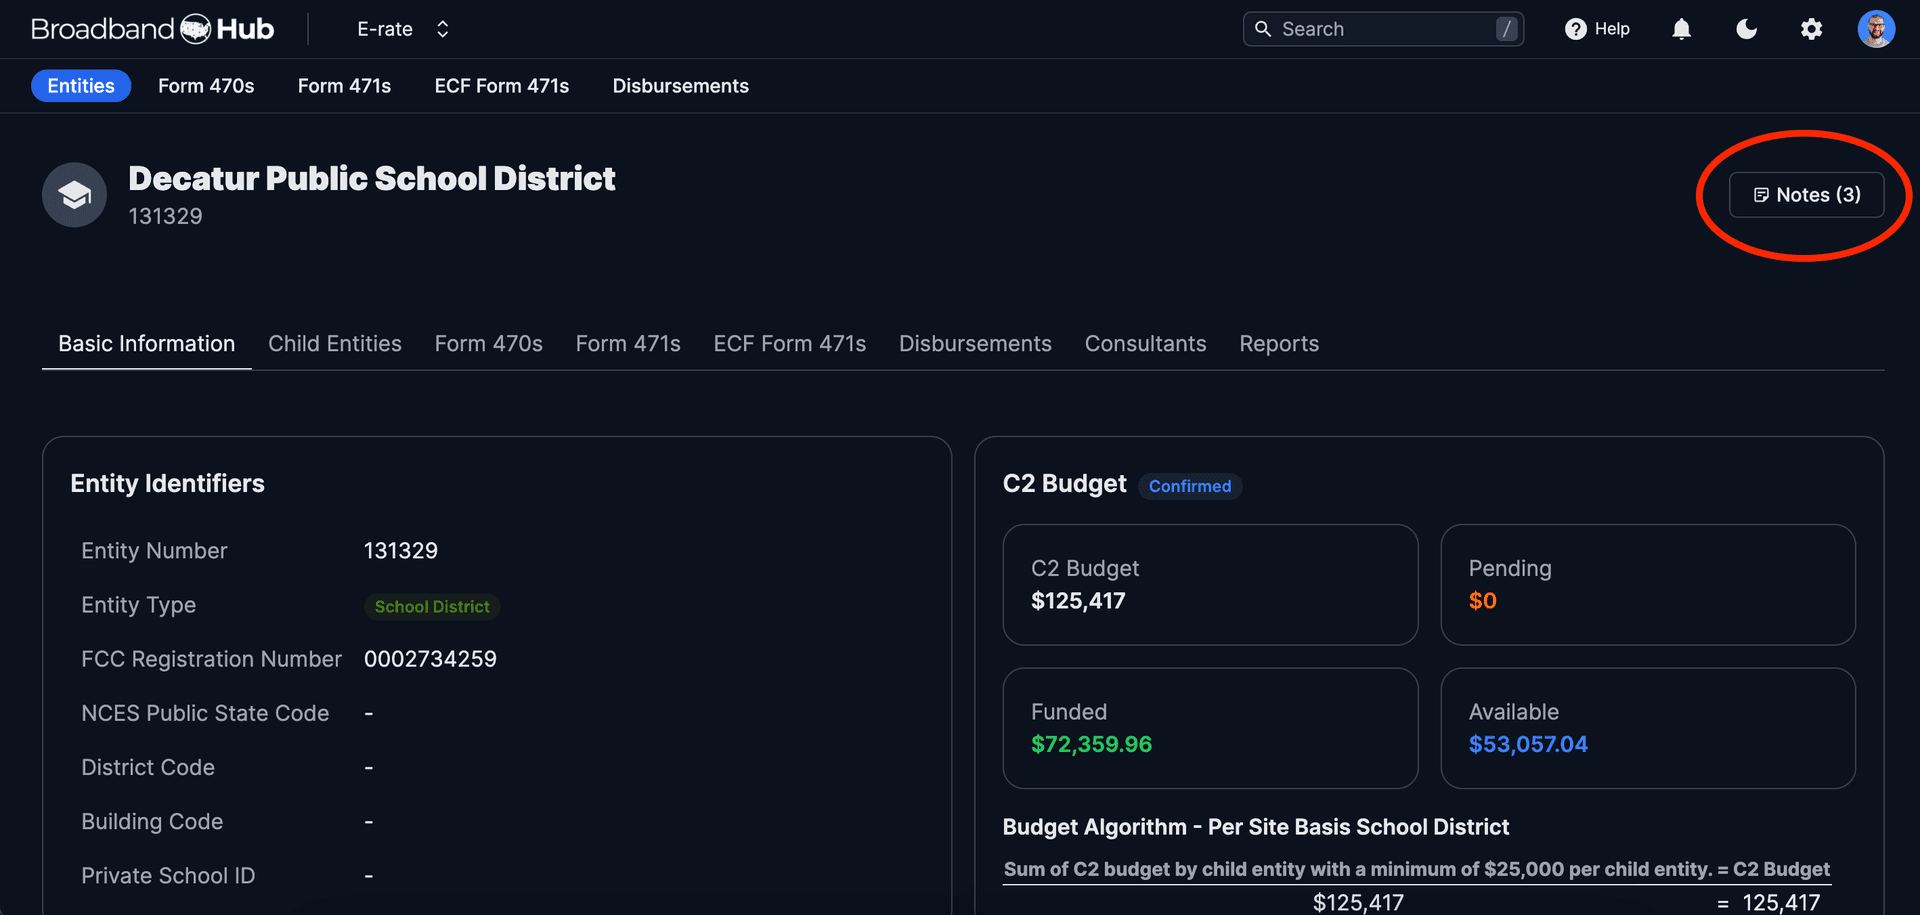
Task: Switch to the Child Entities tab
Action: (334, 344)
